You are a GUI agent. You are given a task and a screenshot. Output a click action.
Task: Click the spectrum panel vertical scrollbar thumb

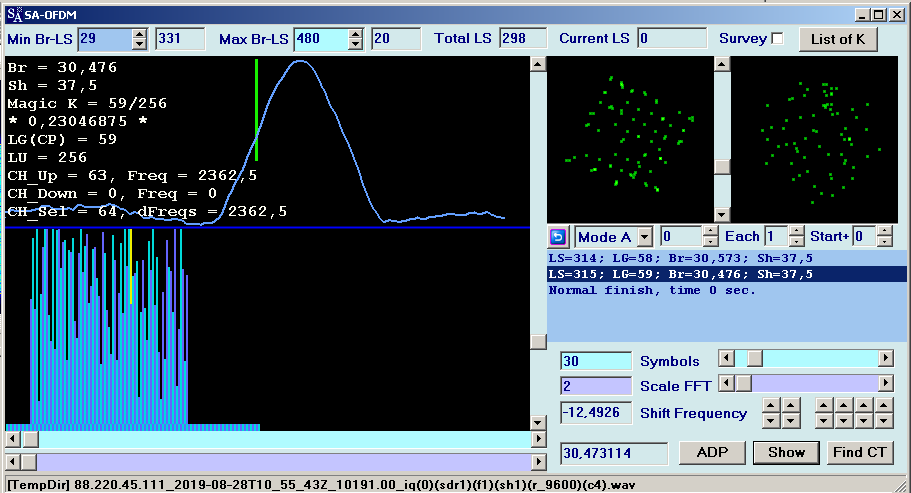539,341
